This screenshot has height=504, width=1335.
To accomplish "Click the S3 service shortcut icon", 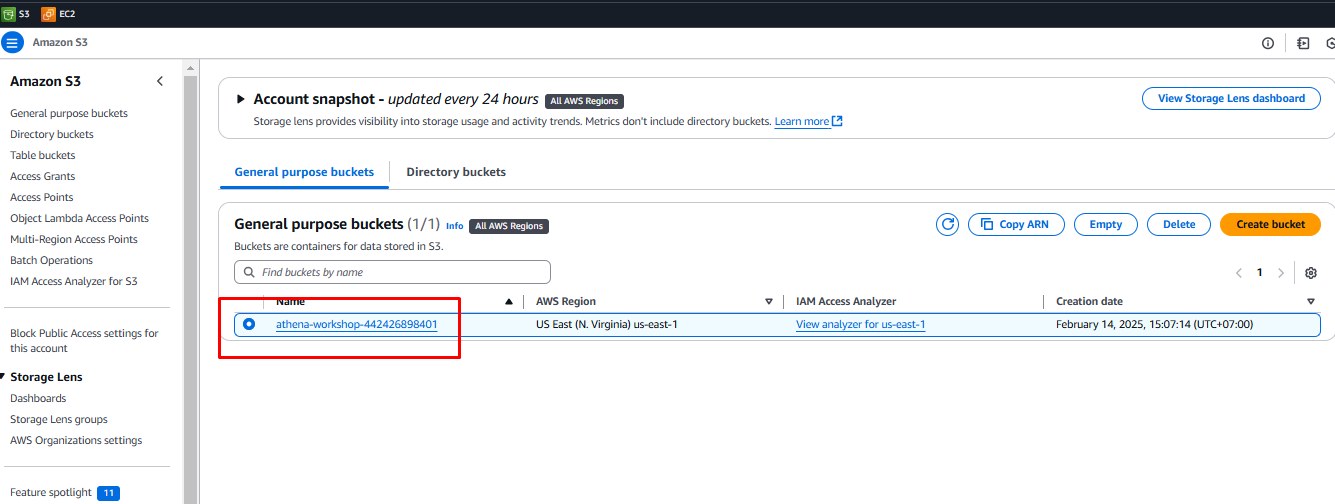I will (x=9, y=14).
